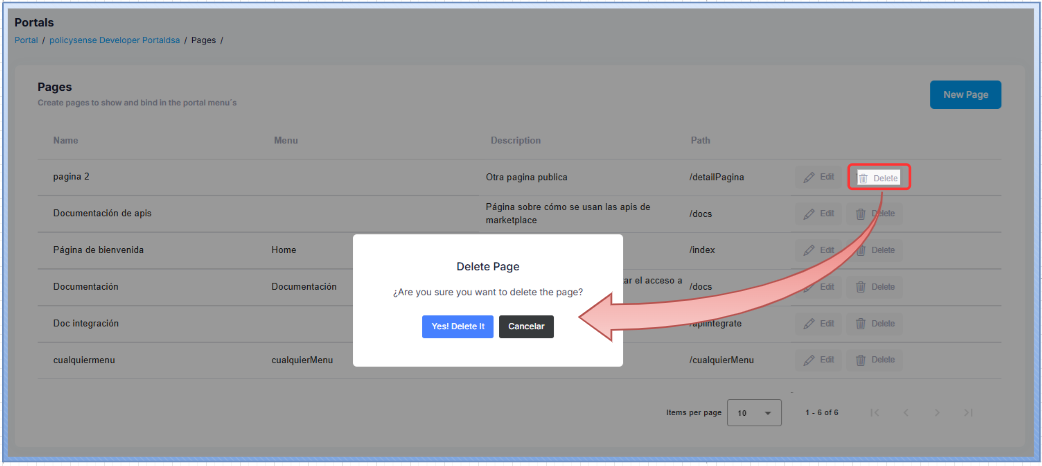
Task: Click the Delete trash icon for pagina 2
Action: pos(863,178)
